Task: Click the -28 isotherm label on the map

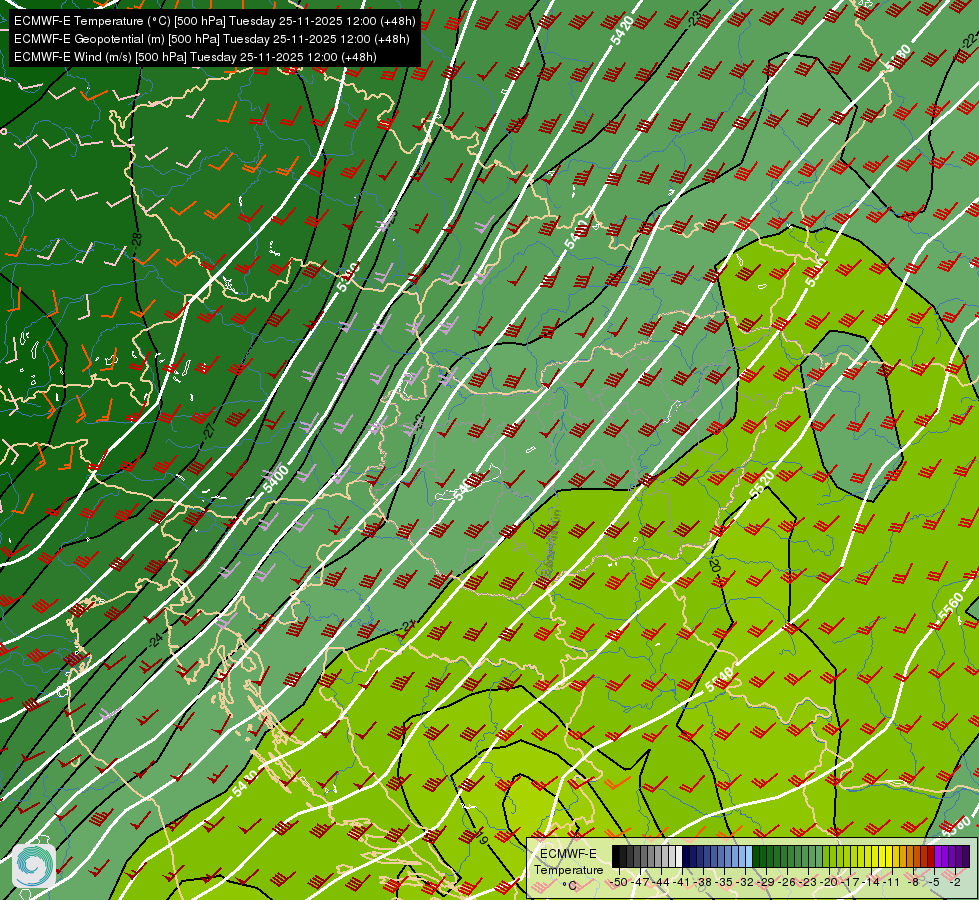Action: pyautogui.click(x=137, y=239)
